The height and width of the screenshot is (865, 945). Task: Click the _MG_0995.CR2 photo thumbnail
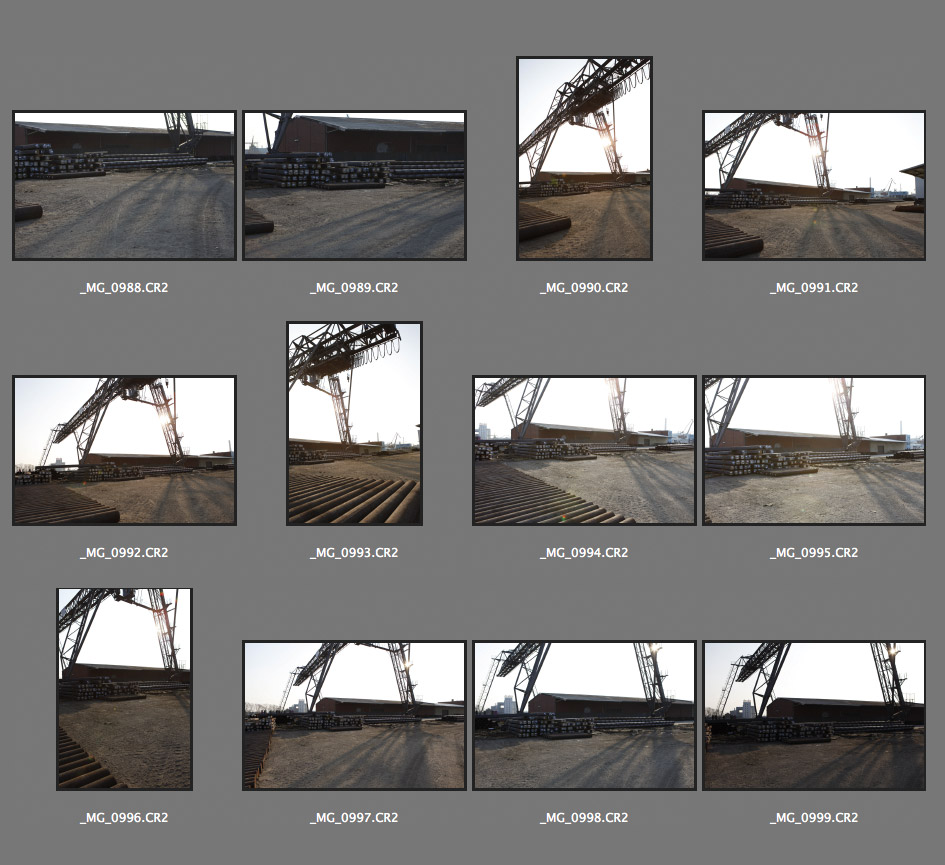coord(814,450)
